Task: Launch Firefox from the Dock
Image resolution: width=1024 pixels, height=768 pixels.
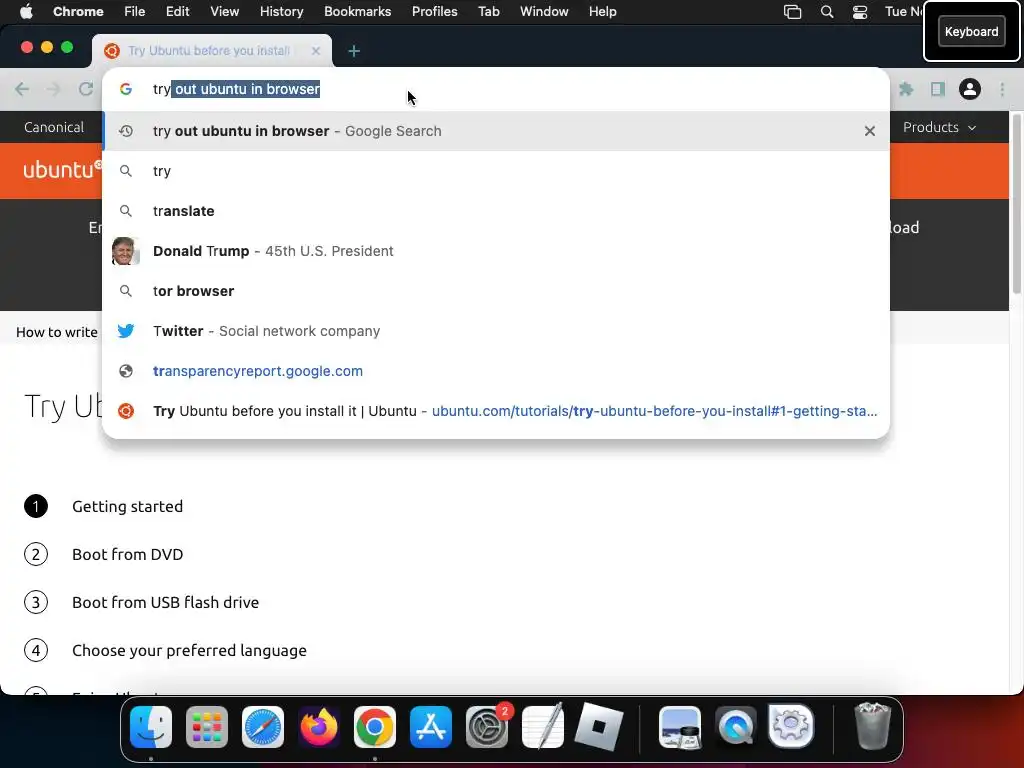Action: (319, 727)
